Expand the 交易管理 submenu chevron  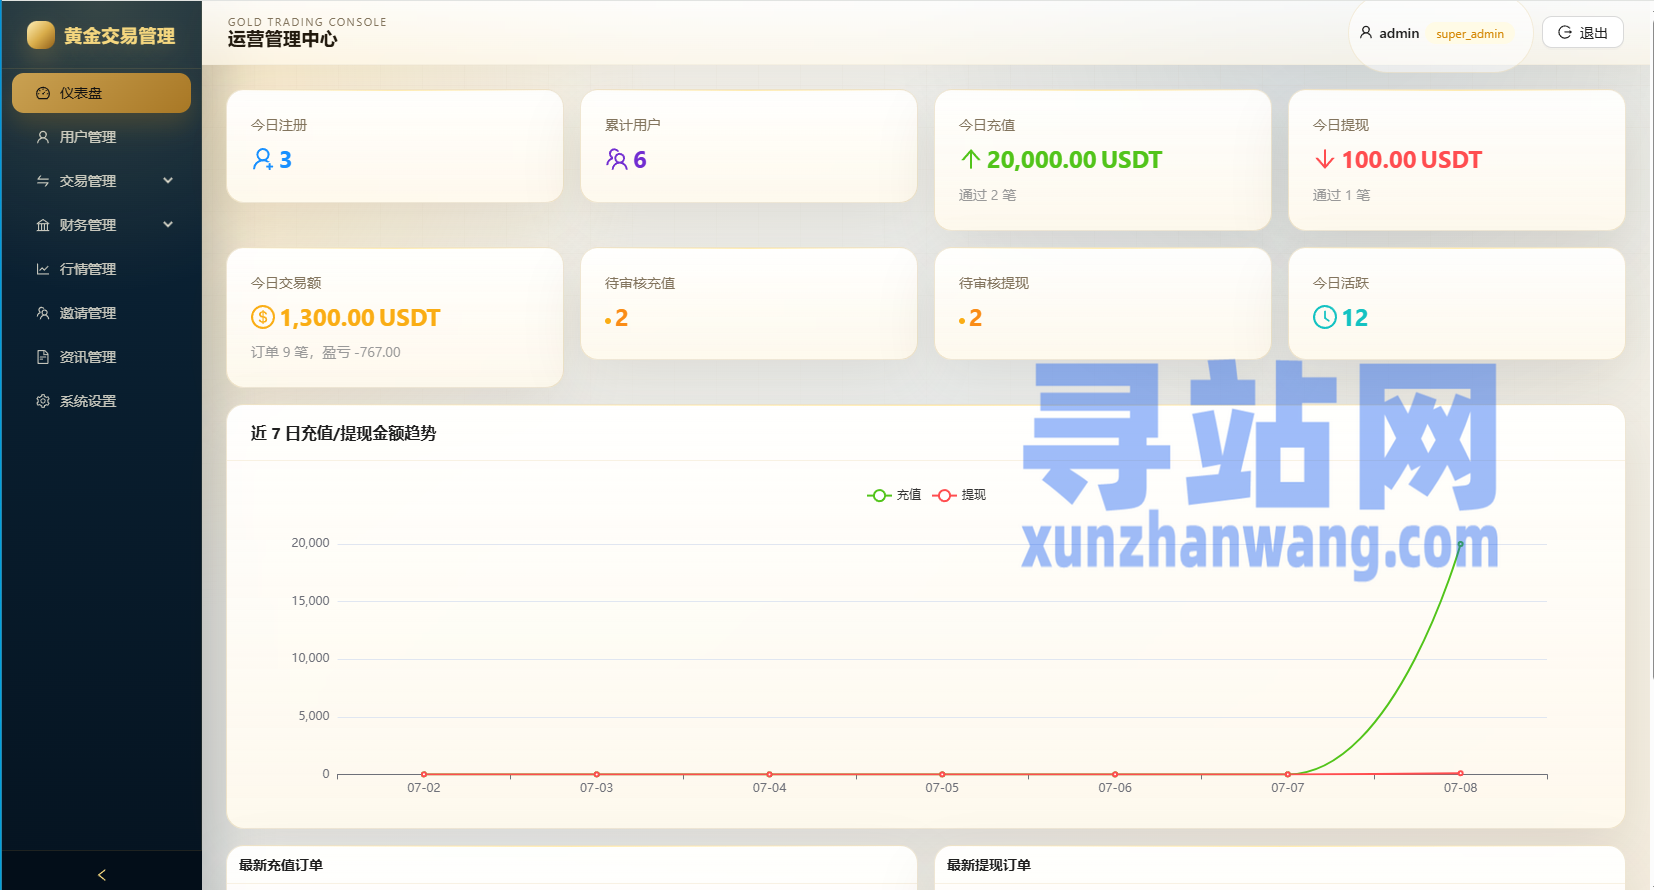point(168,181)
